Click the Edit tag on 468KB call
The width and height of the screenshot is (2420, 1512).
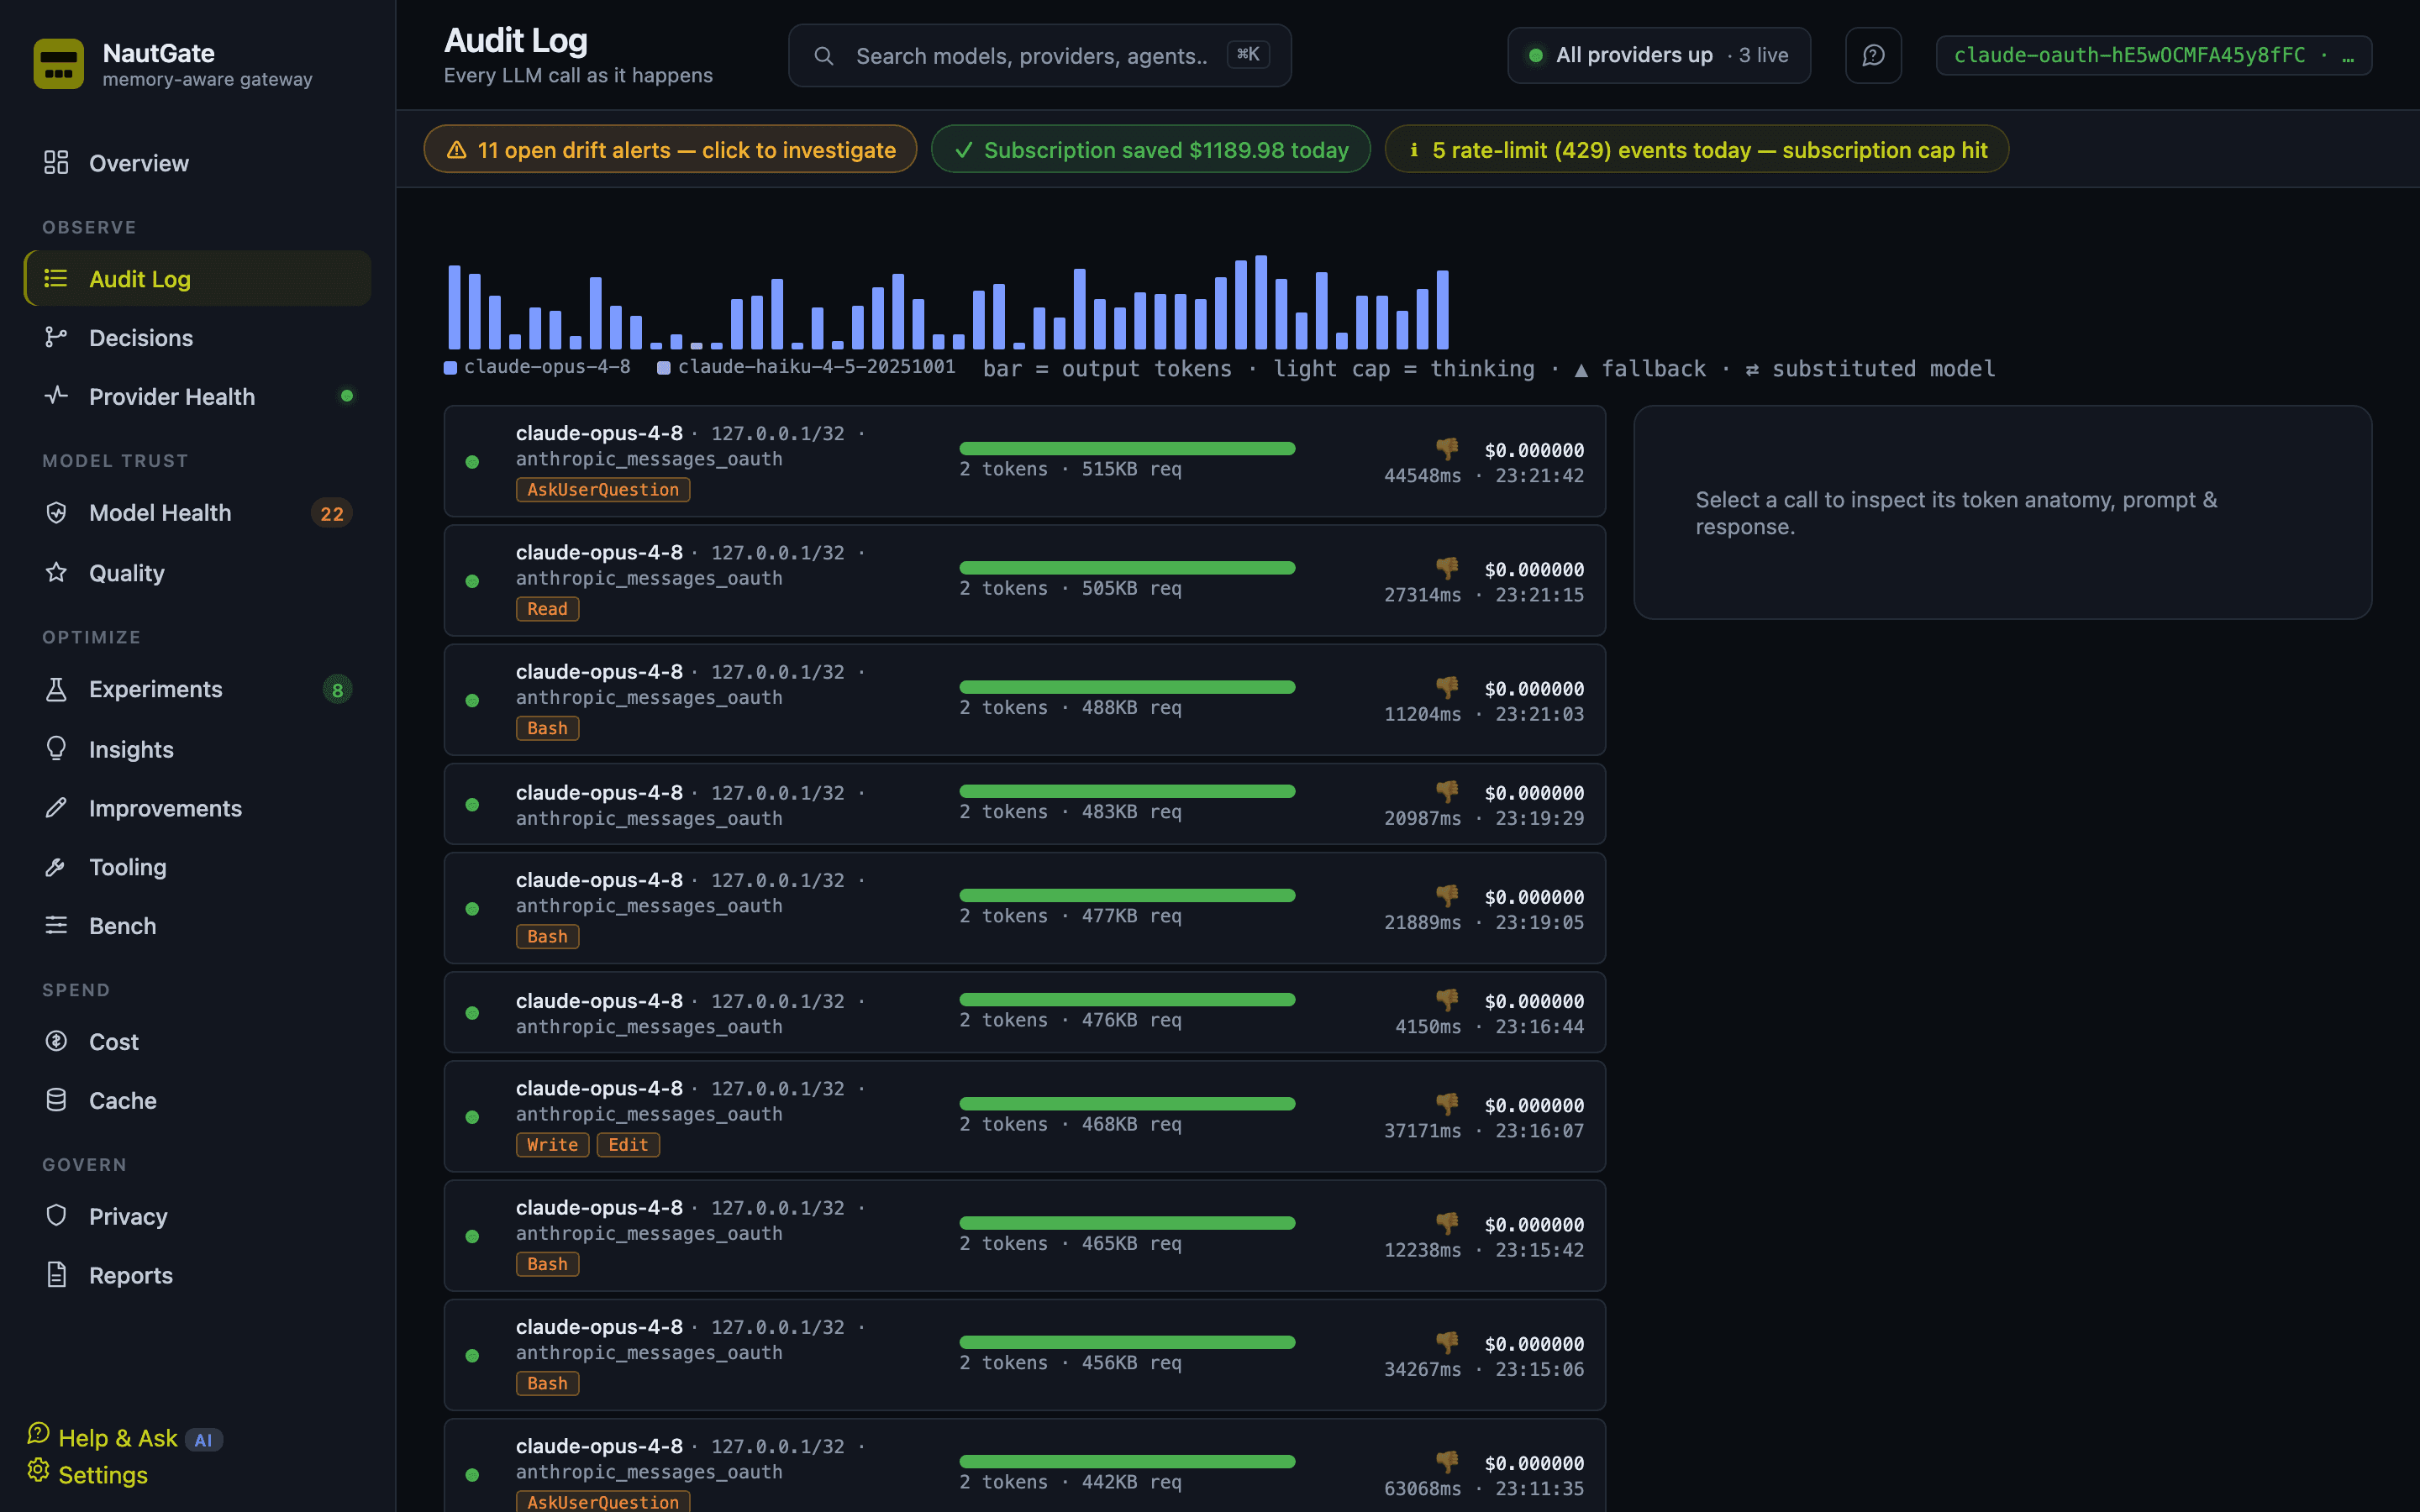click(628, 1145)
